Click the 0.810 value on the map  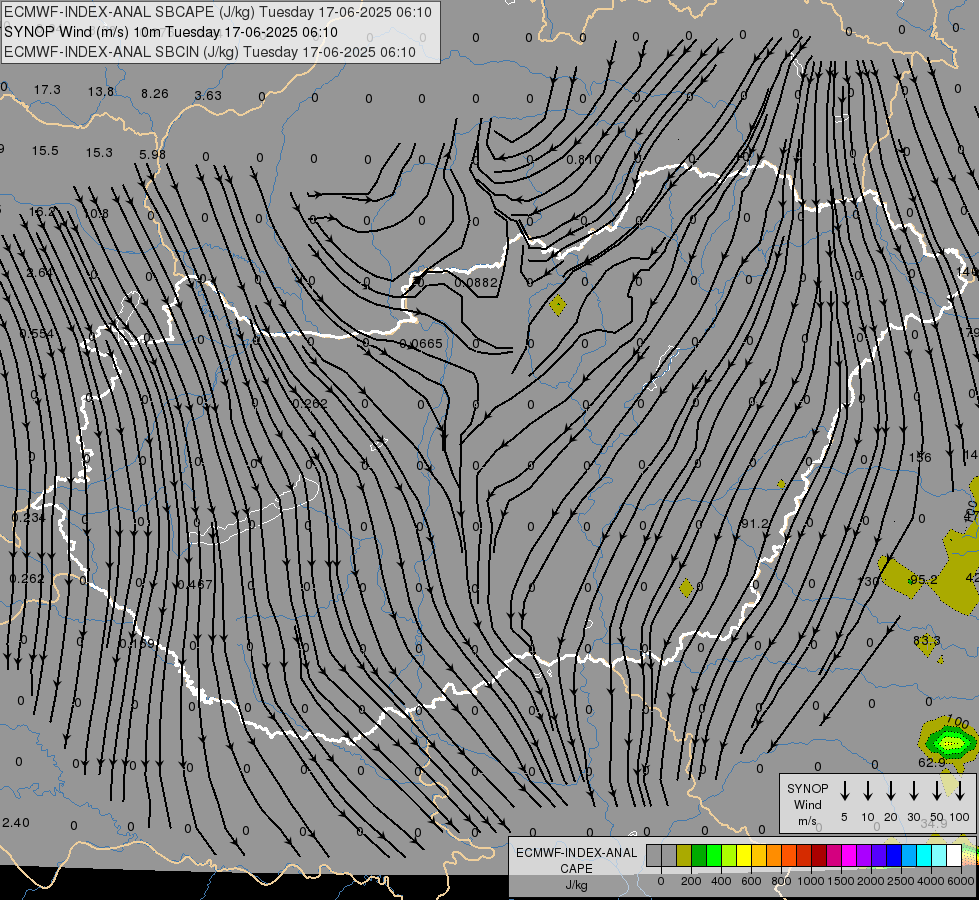584,160
